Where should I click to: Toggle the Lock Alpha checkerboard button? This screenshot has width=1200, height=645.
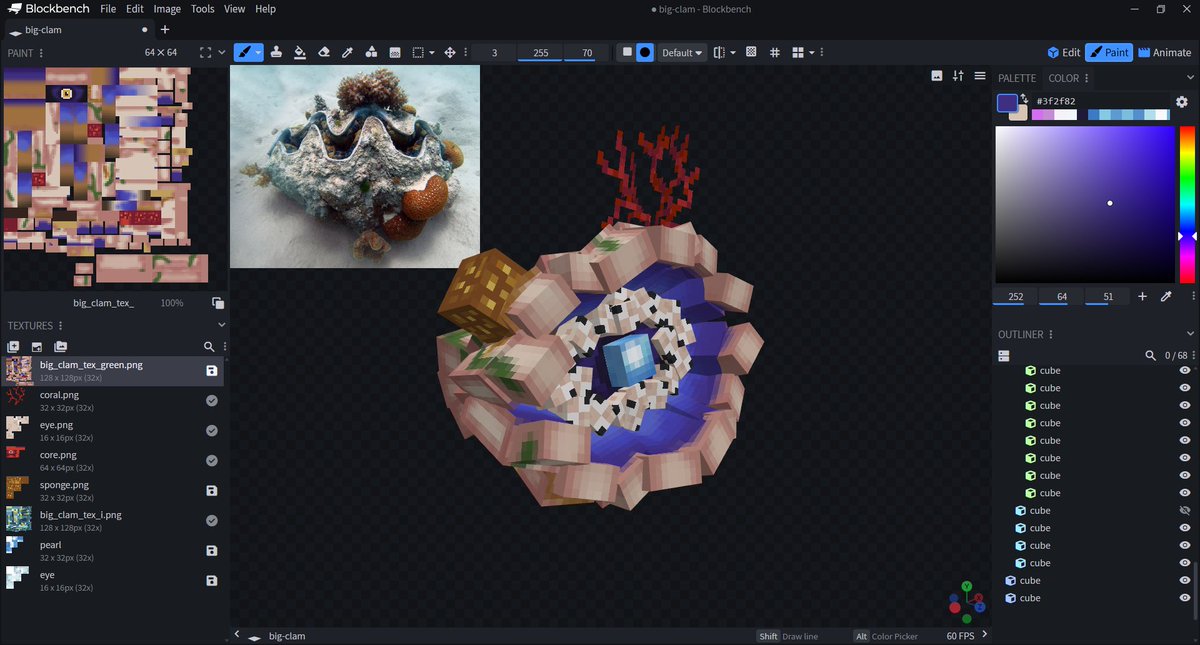(x=752, y=52)
